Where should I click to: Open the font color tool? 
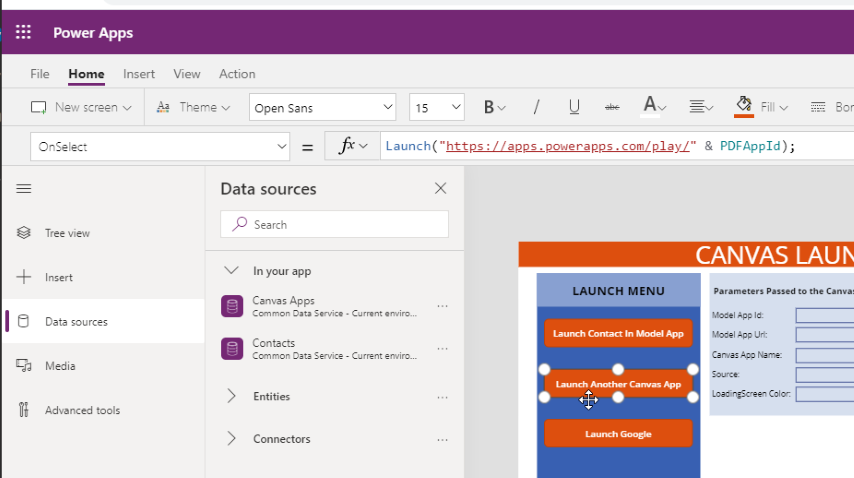coord(650,105)
